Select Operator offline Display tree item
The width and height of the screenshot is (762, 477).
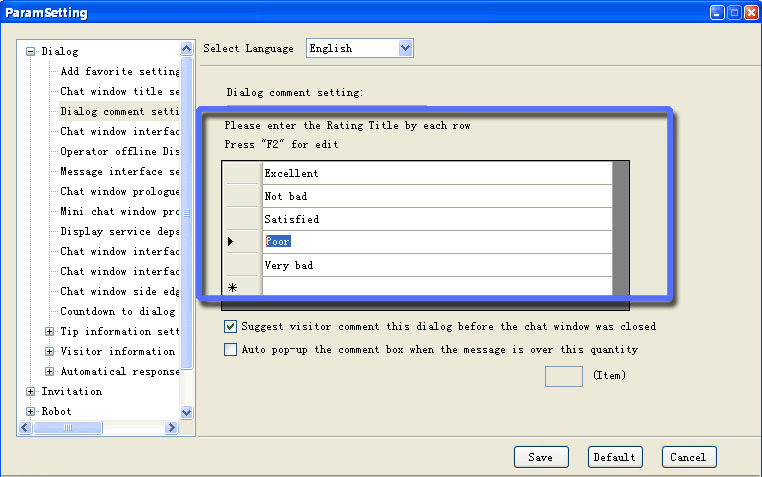tap(120, 152)
